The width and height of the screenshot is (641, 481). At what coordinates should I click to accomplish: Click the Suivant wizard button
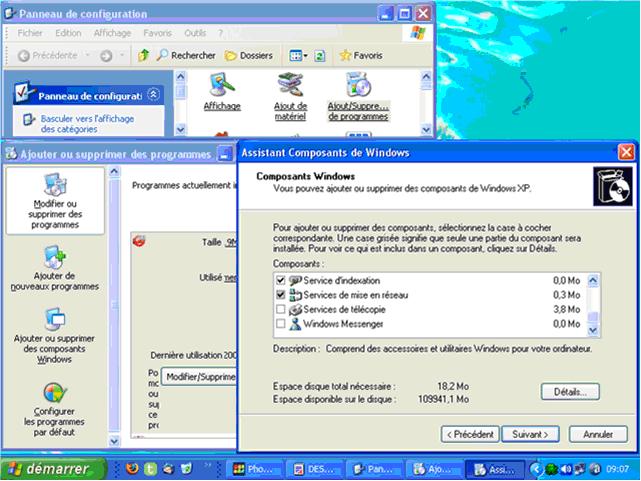[530, 434]
